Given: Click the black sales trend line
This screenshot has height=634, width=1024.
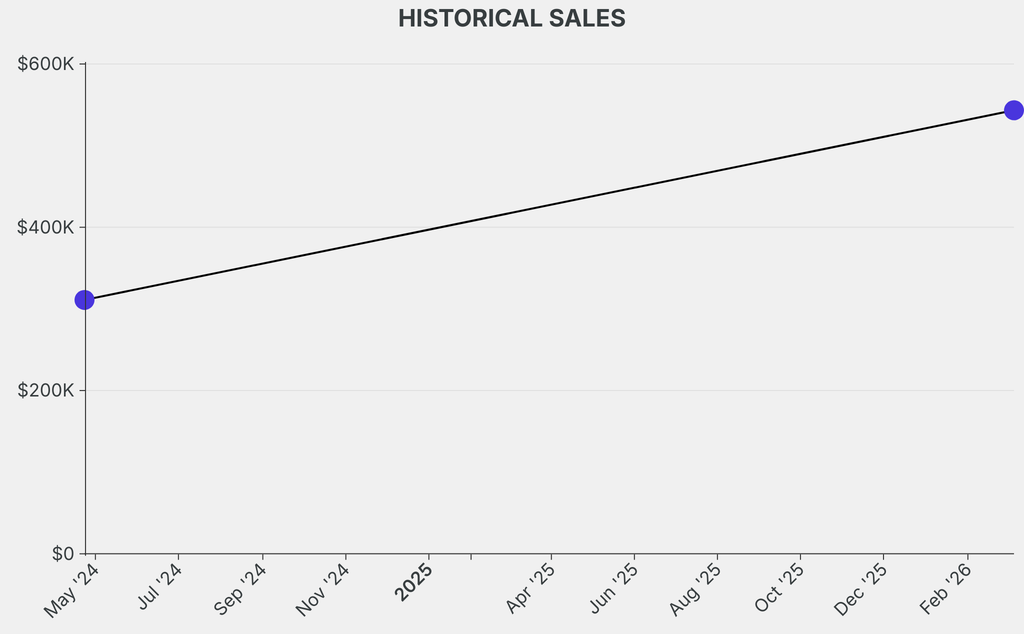Looking at the screenshot, I should (550, 205).
